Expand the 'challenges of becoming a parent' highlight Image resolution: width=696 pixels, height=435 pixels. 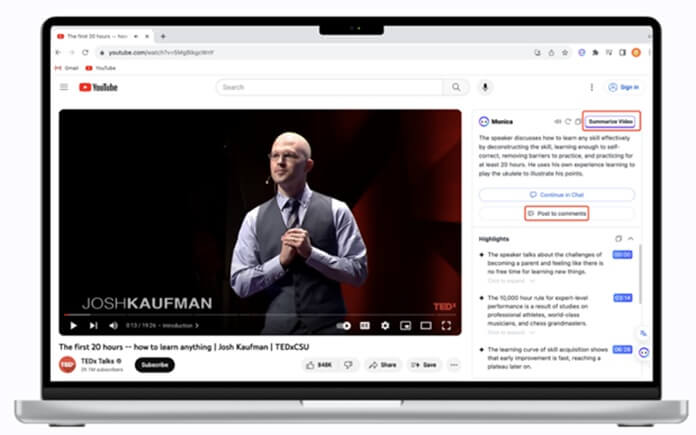tap(511, 281)
